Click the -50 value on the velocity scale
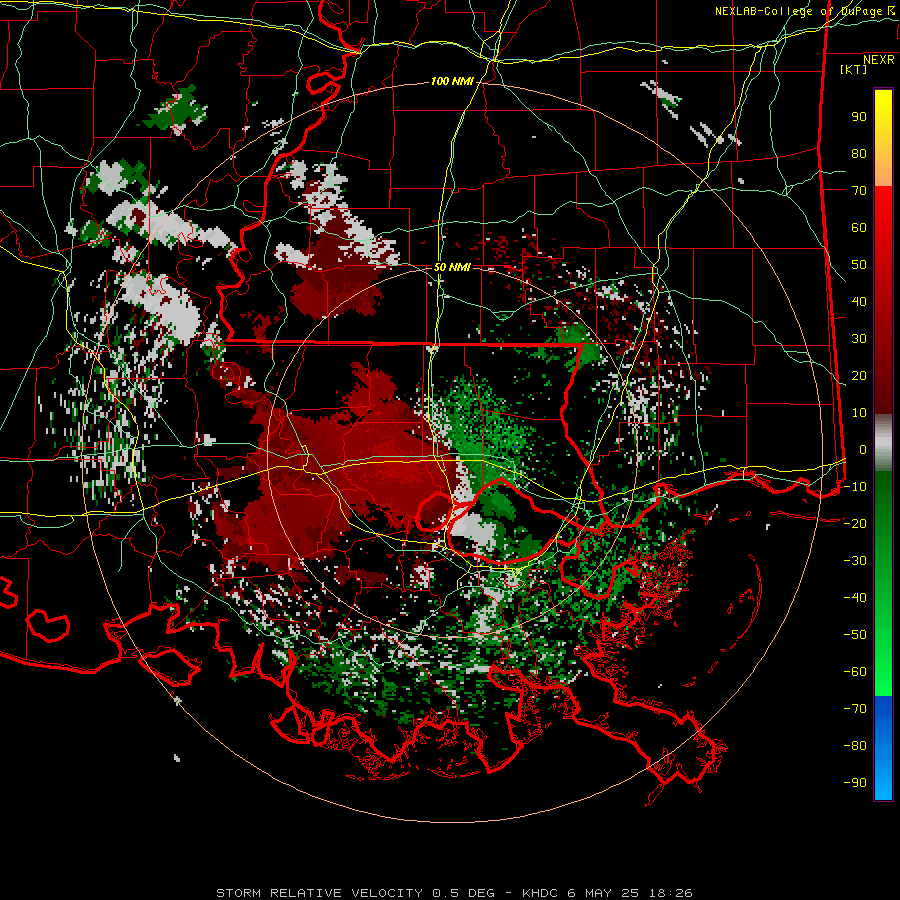The height and width of the screenshot is (900, 900). click(855, 635)
